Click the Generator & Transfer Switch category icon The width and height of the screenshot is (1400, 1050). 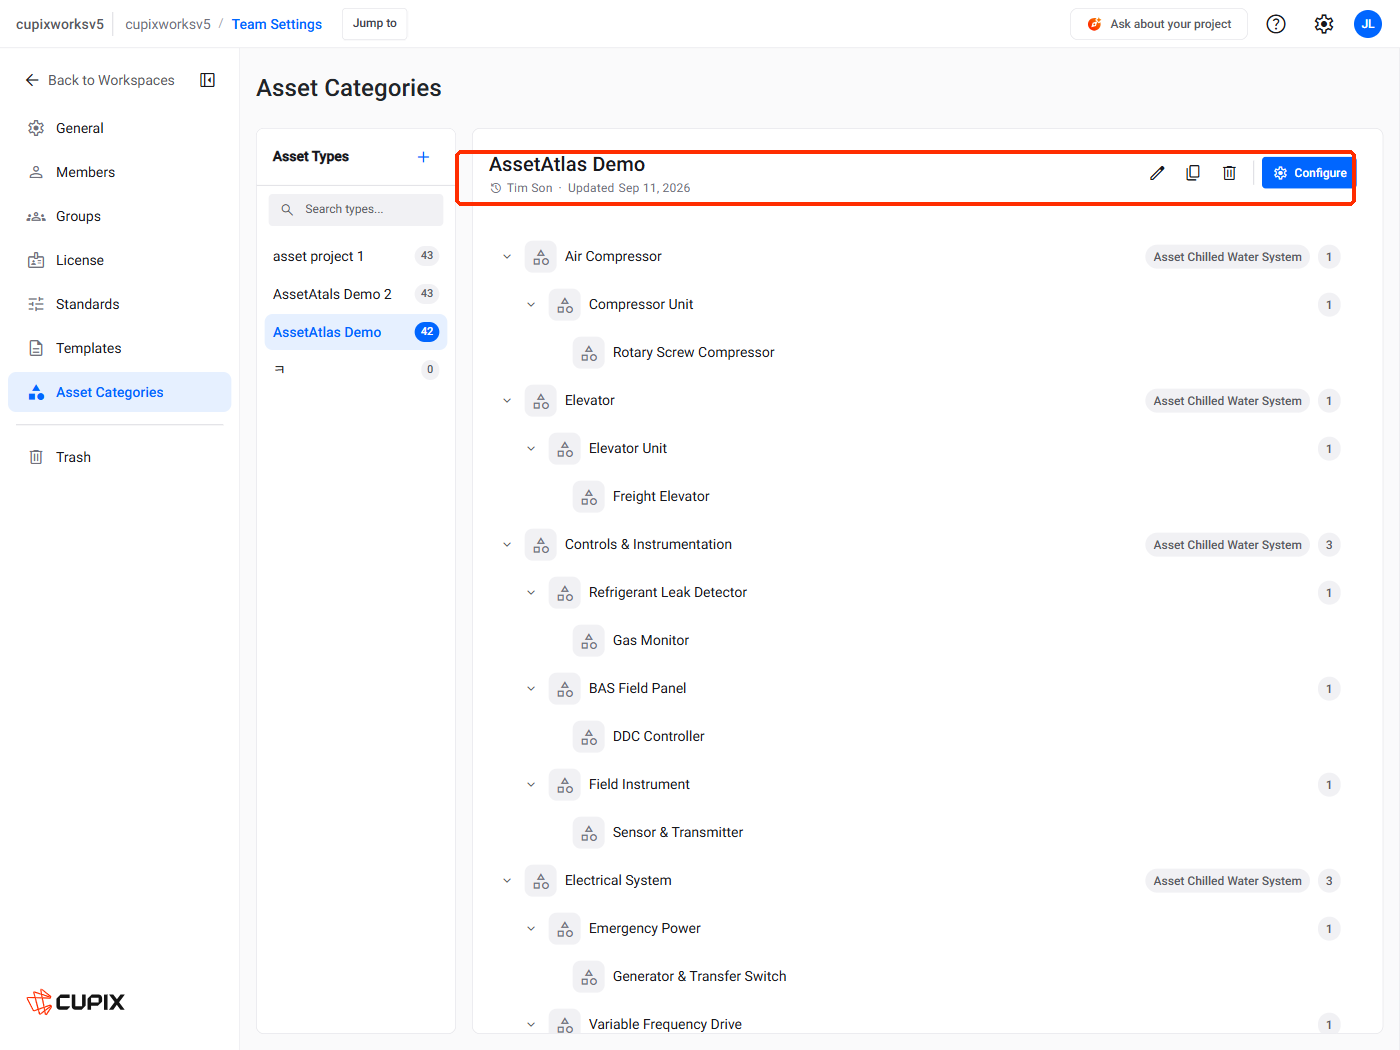(x=589, y=977)
